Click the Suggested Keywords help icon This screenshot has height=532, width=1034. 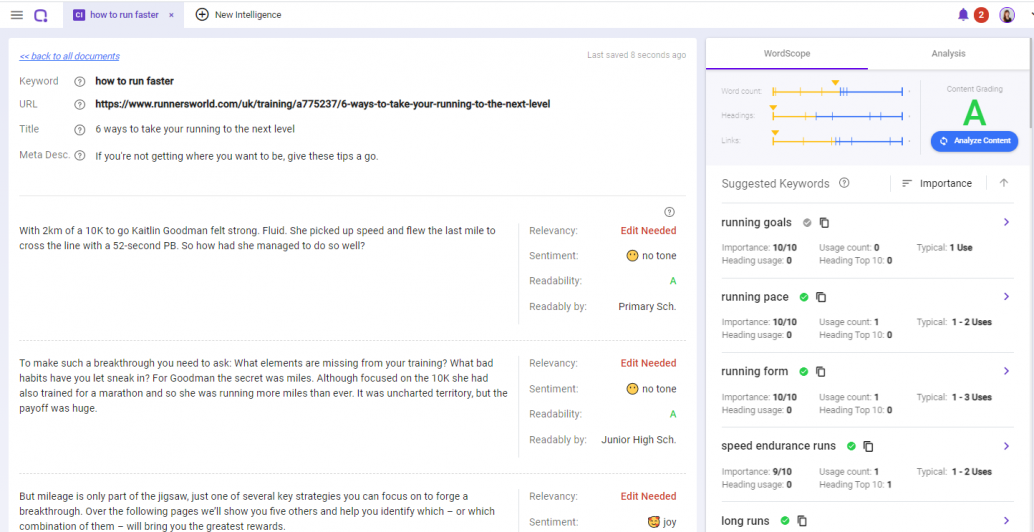tap(843, 183)
